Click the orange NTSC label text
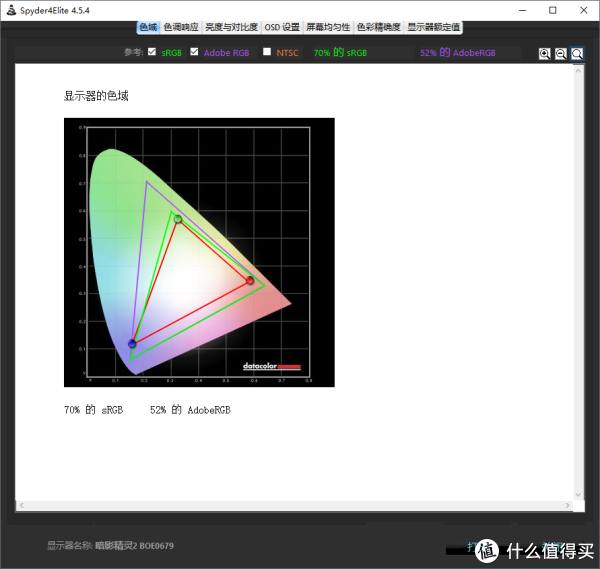600x569 pixels. (287, 53)
